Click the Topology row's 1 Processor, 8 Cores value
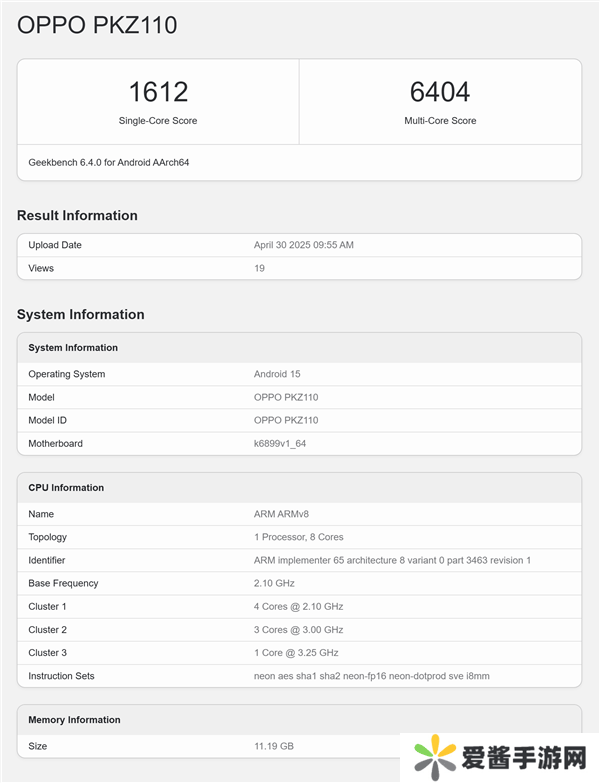Viewport: 600px width, 783px height. (x=300, y=537)
